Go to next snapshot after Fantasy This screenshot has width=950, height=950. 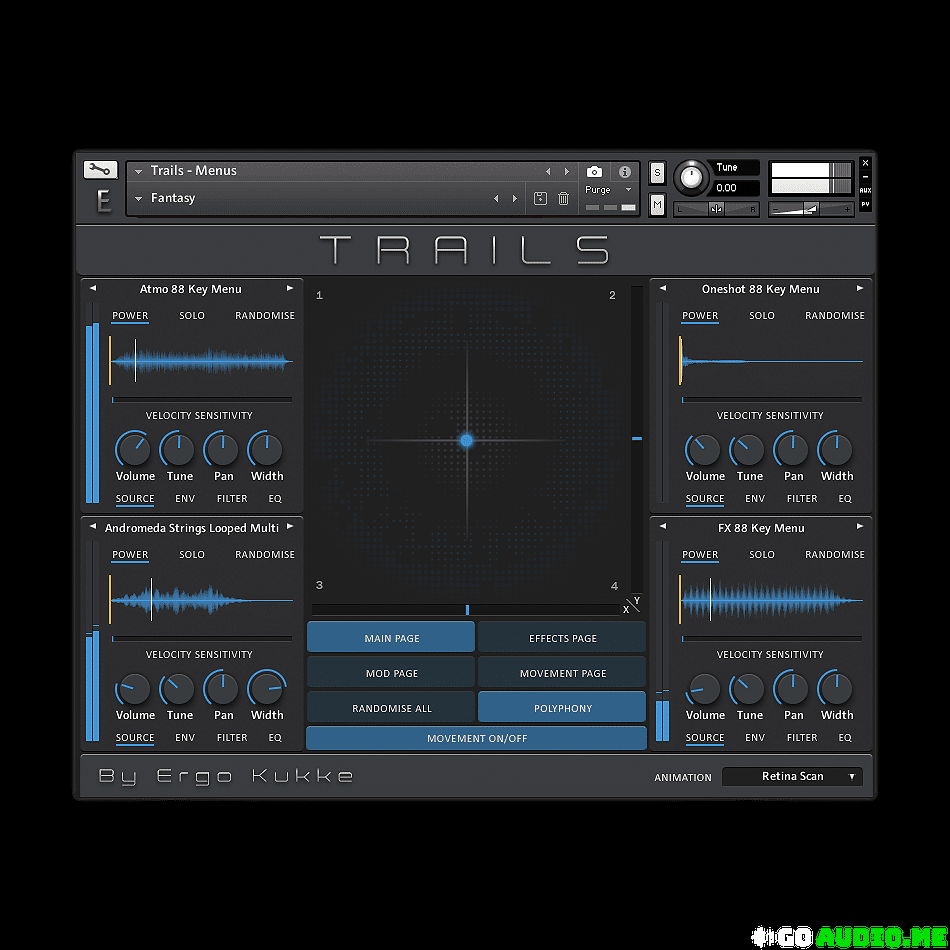coord(515,198)
